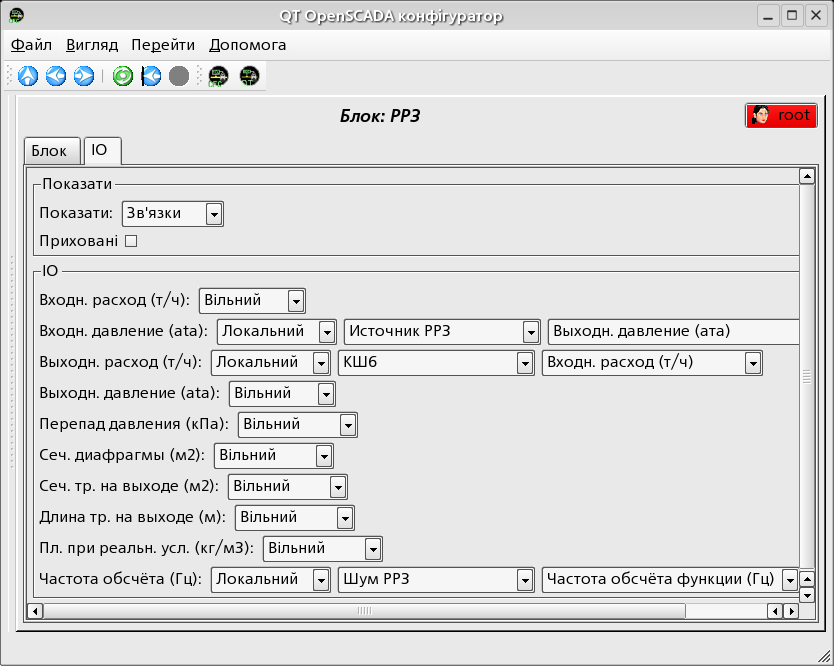The height and width of the screenshot is (666, 834).
Task: Expand the Входн. расход (т/ч) mode dropdown
Action: coord(252,300)
